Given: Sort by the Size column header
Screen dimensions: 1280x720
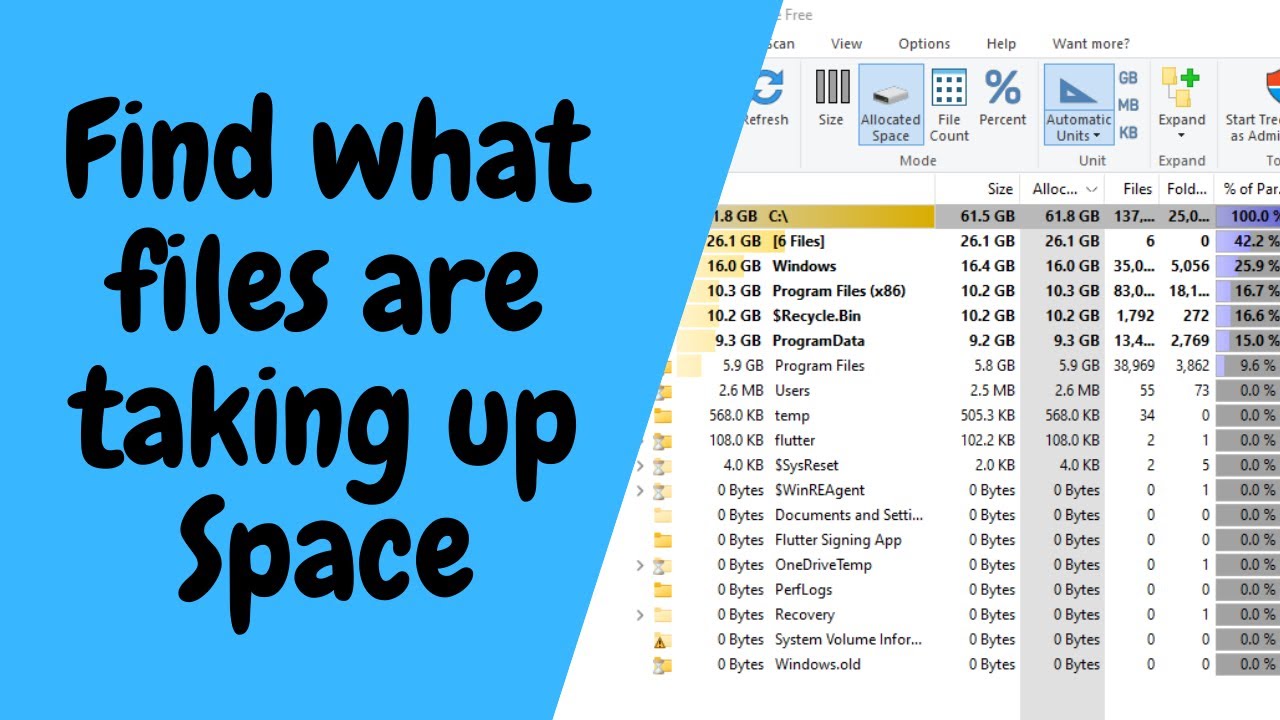Looking at the screenshot, I should (x=978, y=188).
